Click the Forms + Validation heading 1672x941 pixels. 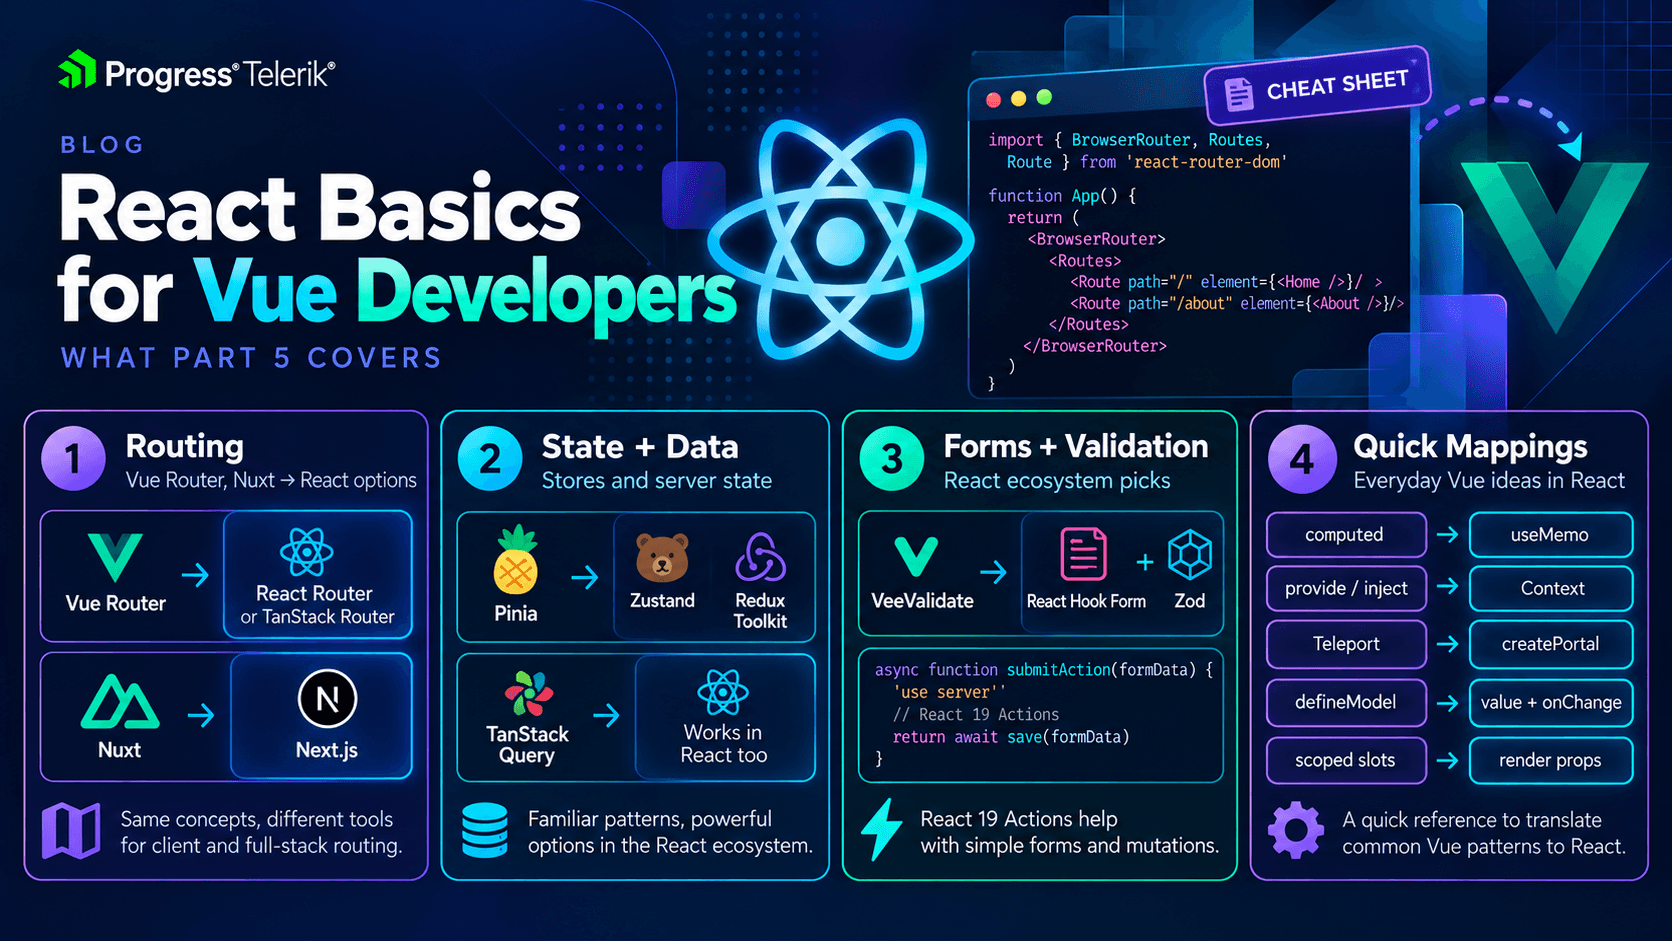click(x=1076, y=446)
